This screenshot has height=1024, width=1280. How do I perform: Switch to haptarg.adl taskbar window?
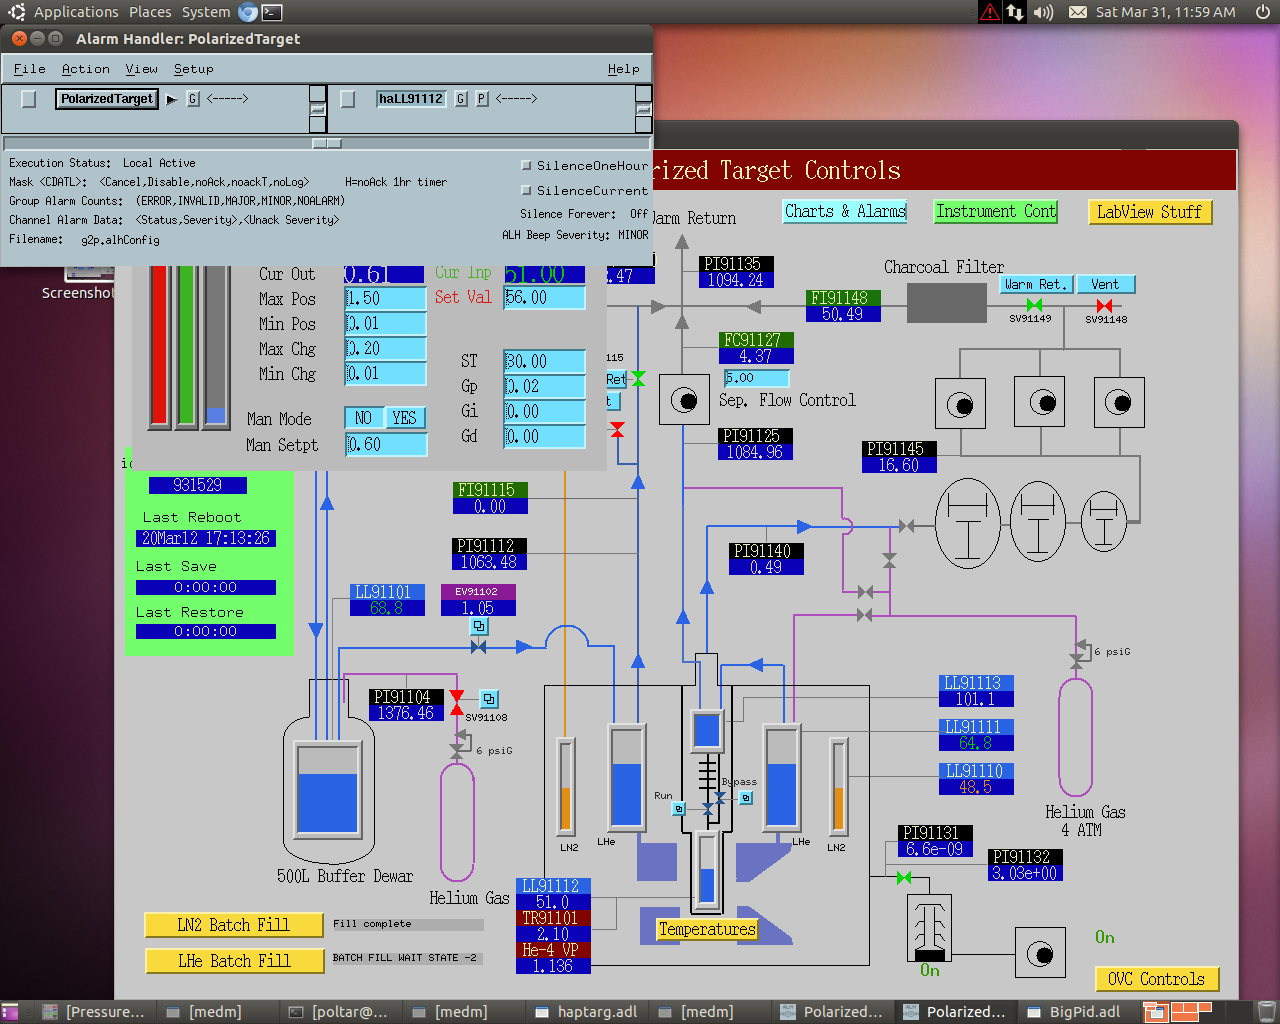[x=586, y=1012]
